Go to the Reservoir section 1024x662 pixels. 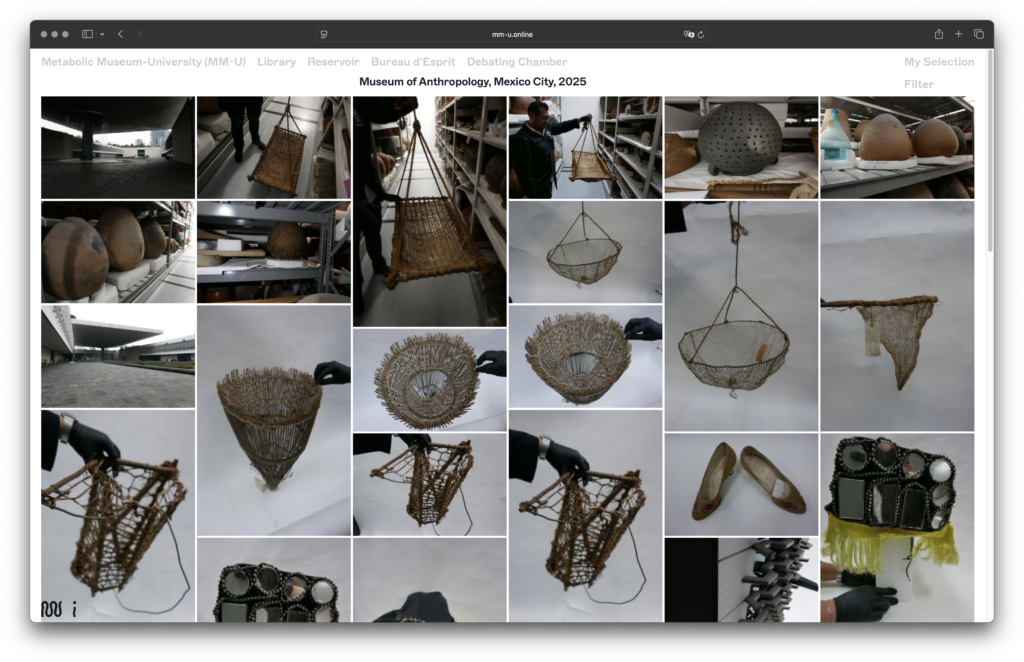(333, 62)
